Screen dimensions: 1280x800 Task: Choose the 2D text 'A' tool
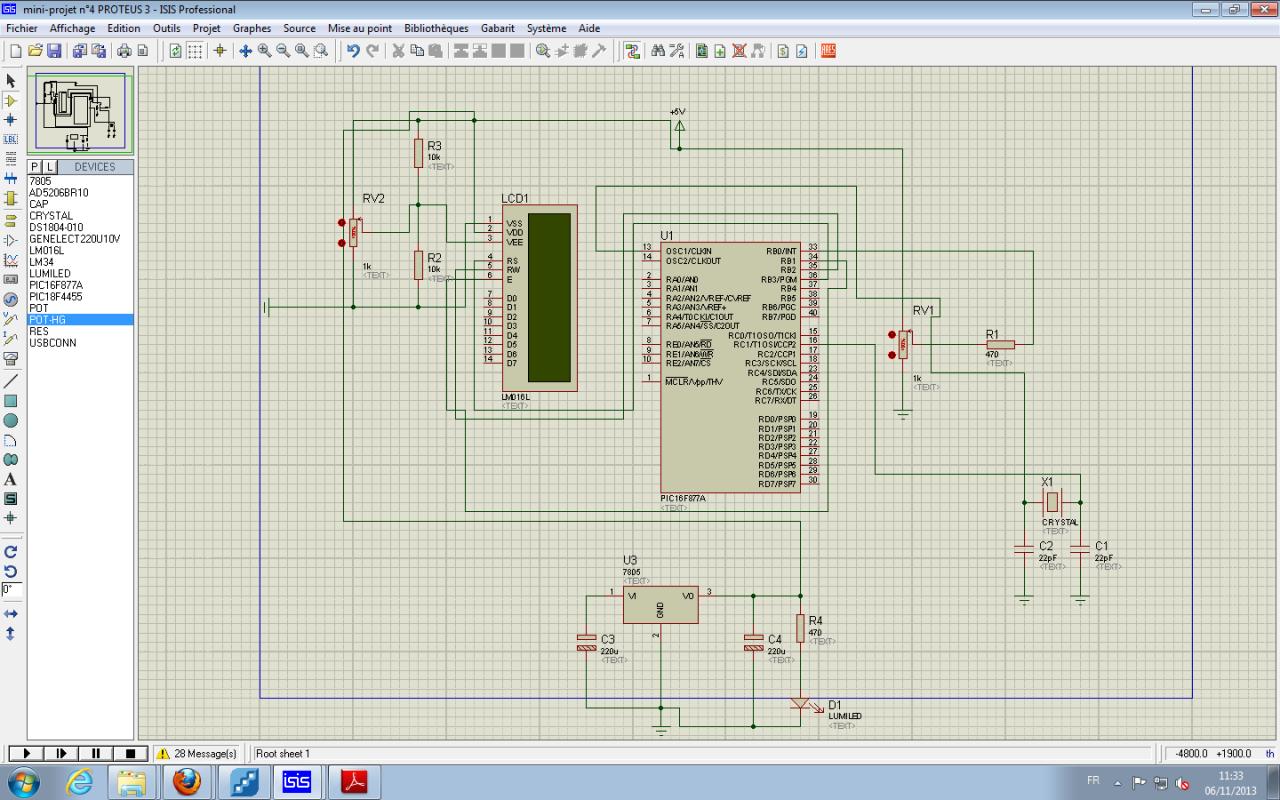pyautogui.click(x=11, y=479)
